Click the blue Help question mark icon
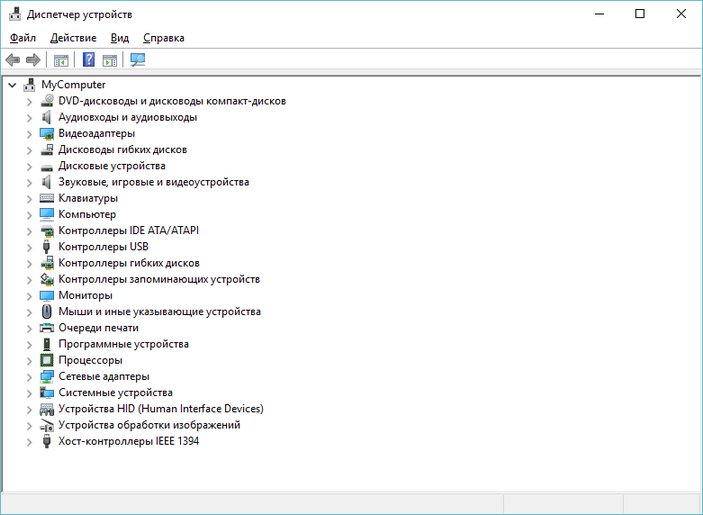The width and height of the screenshot is (703, 515). point(89,60)
